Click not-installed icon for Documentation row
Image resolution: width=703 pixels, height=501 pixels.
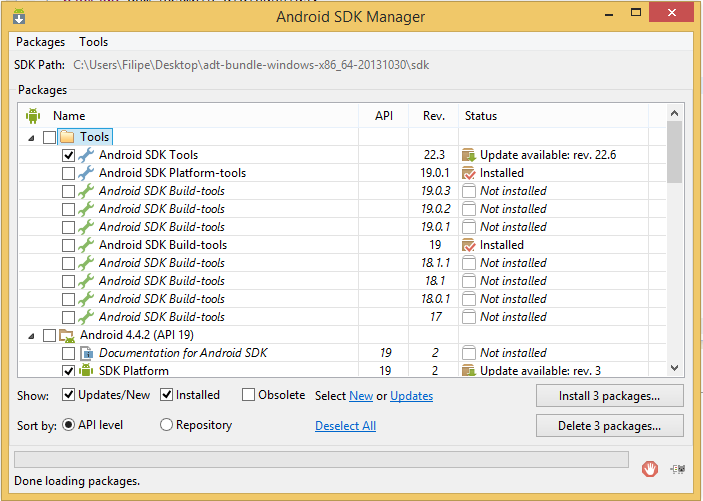point(469,353)
